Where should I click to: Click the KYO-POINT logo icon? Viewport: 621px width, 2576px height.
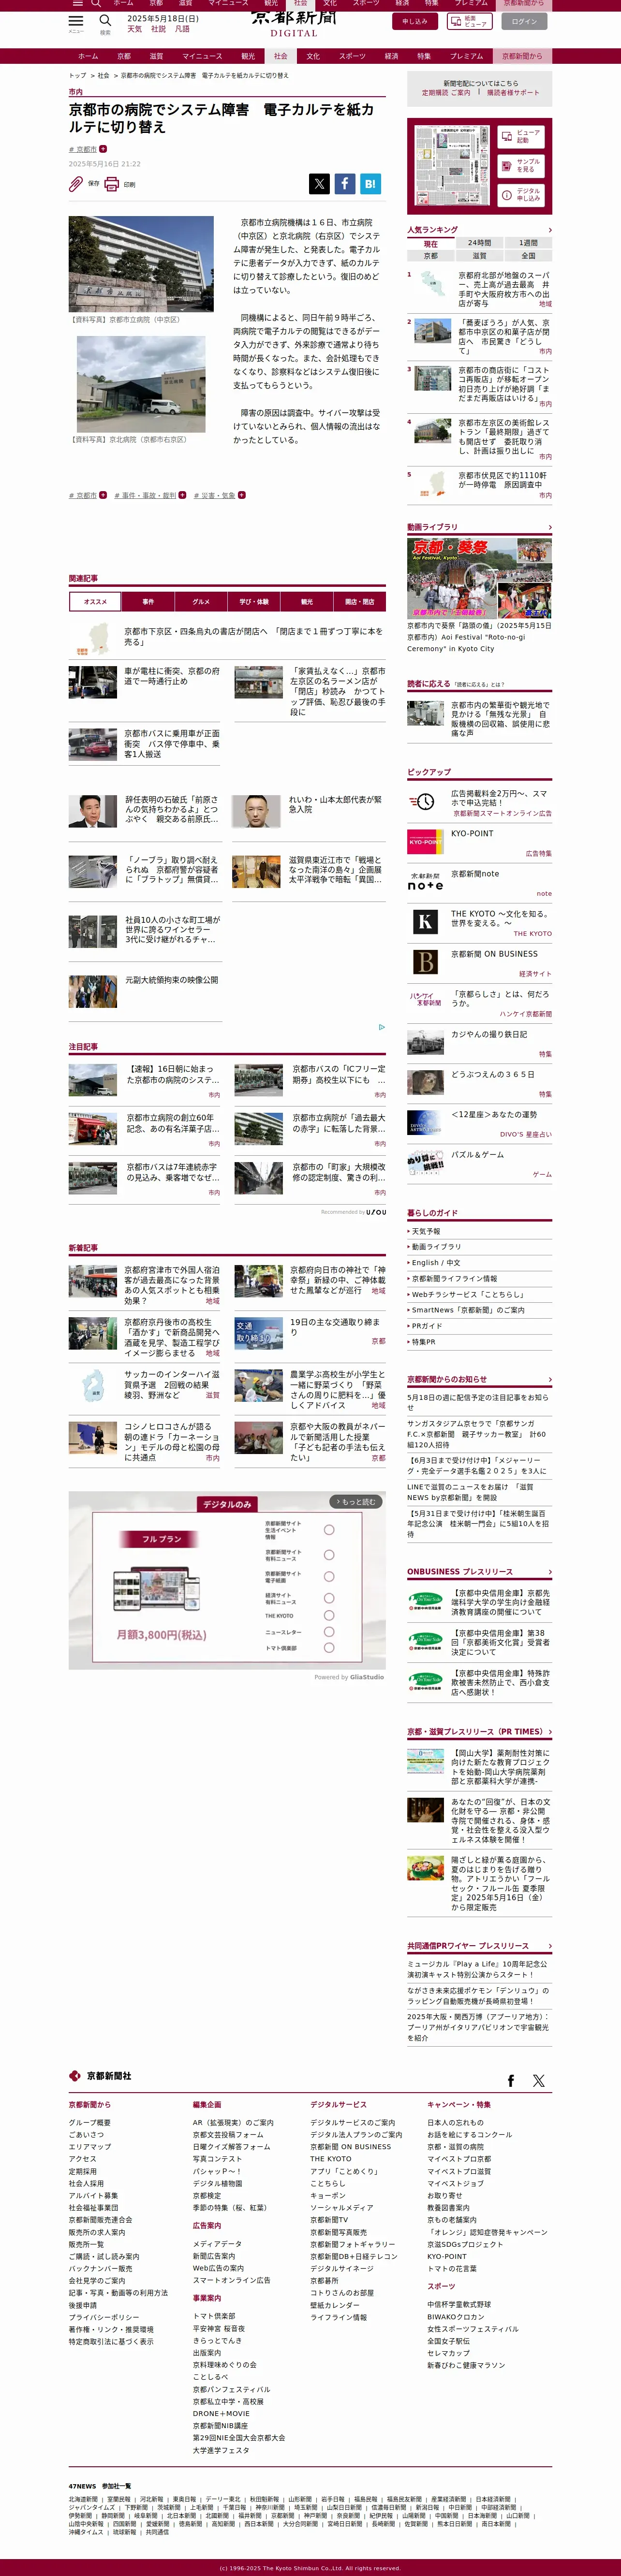tap(425, 841)
